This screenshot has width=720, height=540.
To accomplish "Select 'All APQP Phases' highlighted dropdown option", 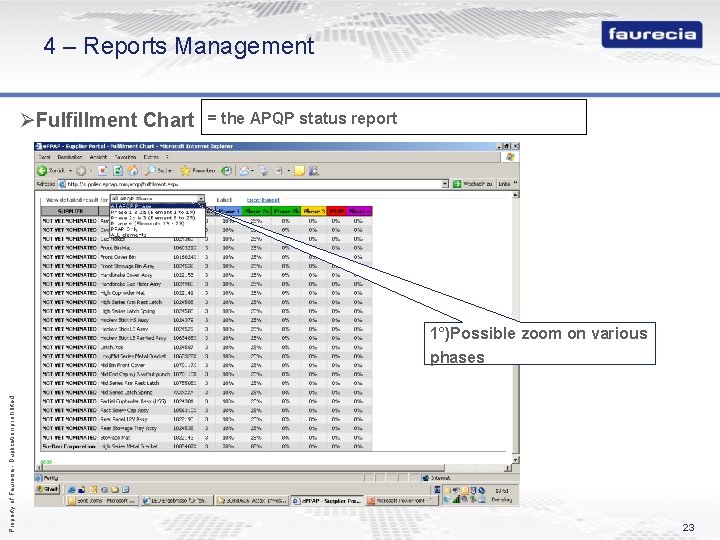I will tap(157, 207).
